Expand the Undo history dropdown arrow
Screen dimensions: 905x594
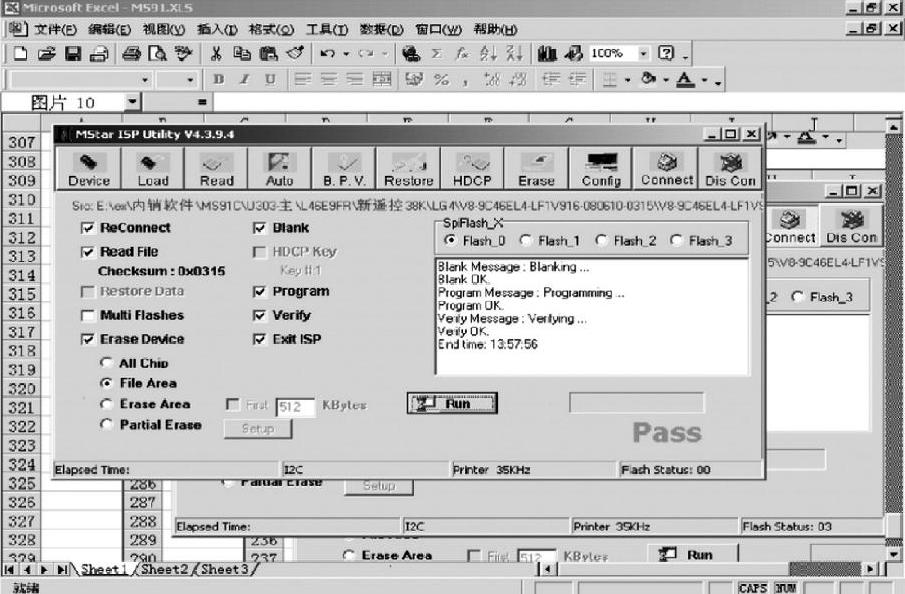pos(346,54)
